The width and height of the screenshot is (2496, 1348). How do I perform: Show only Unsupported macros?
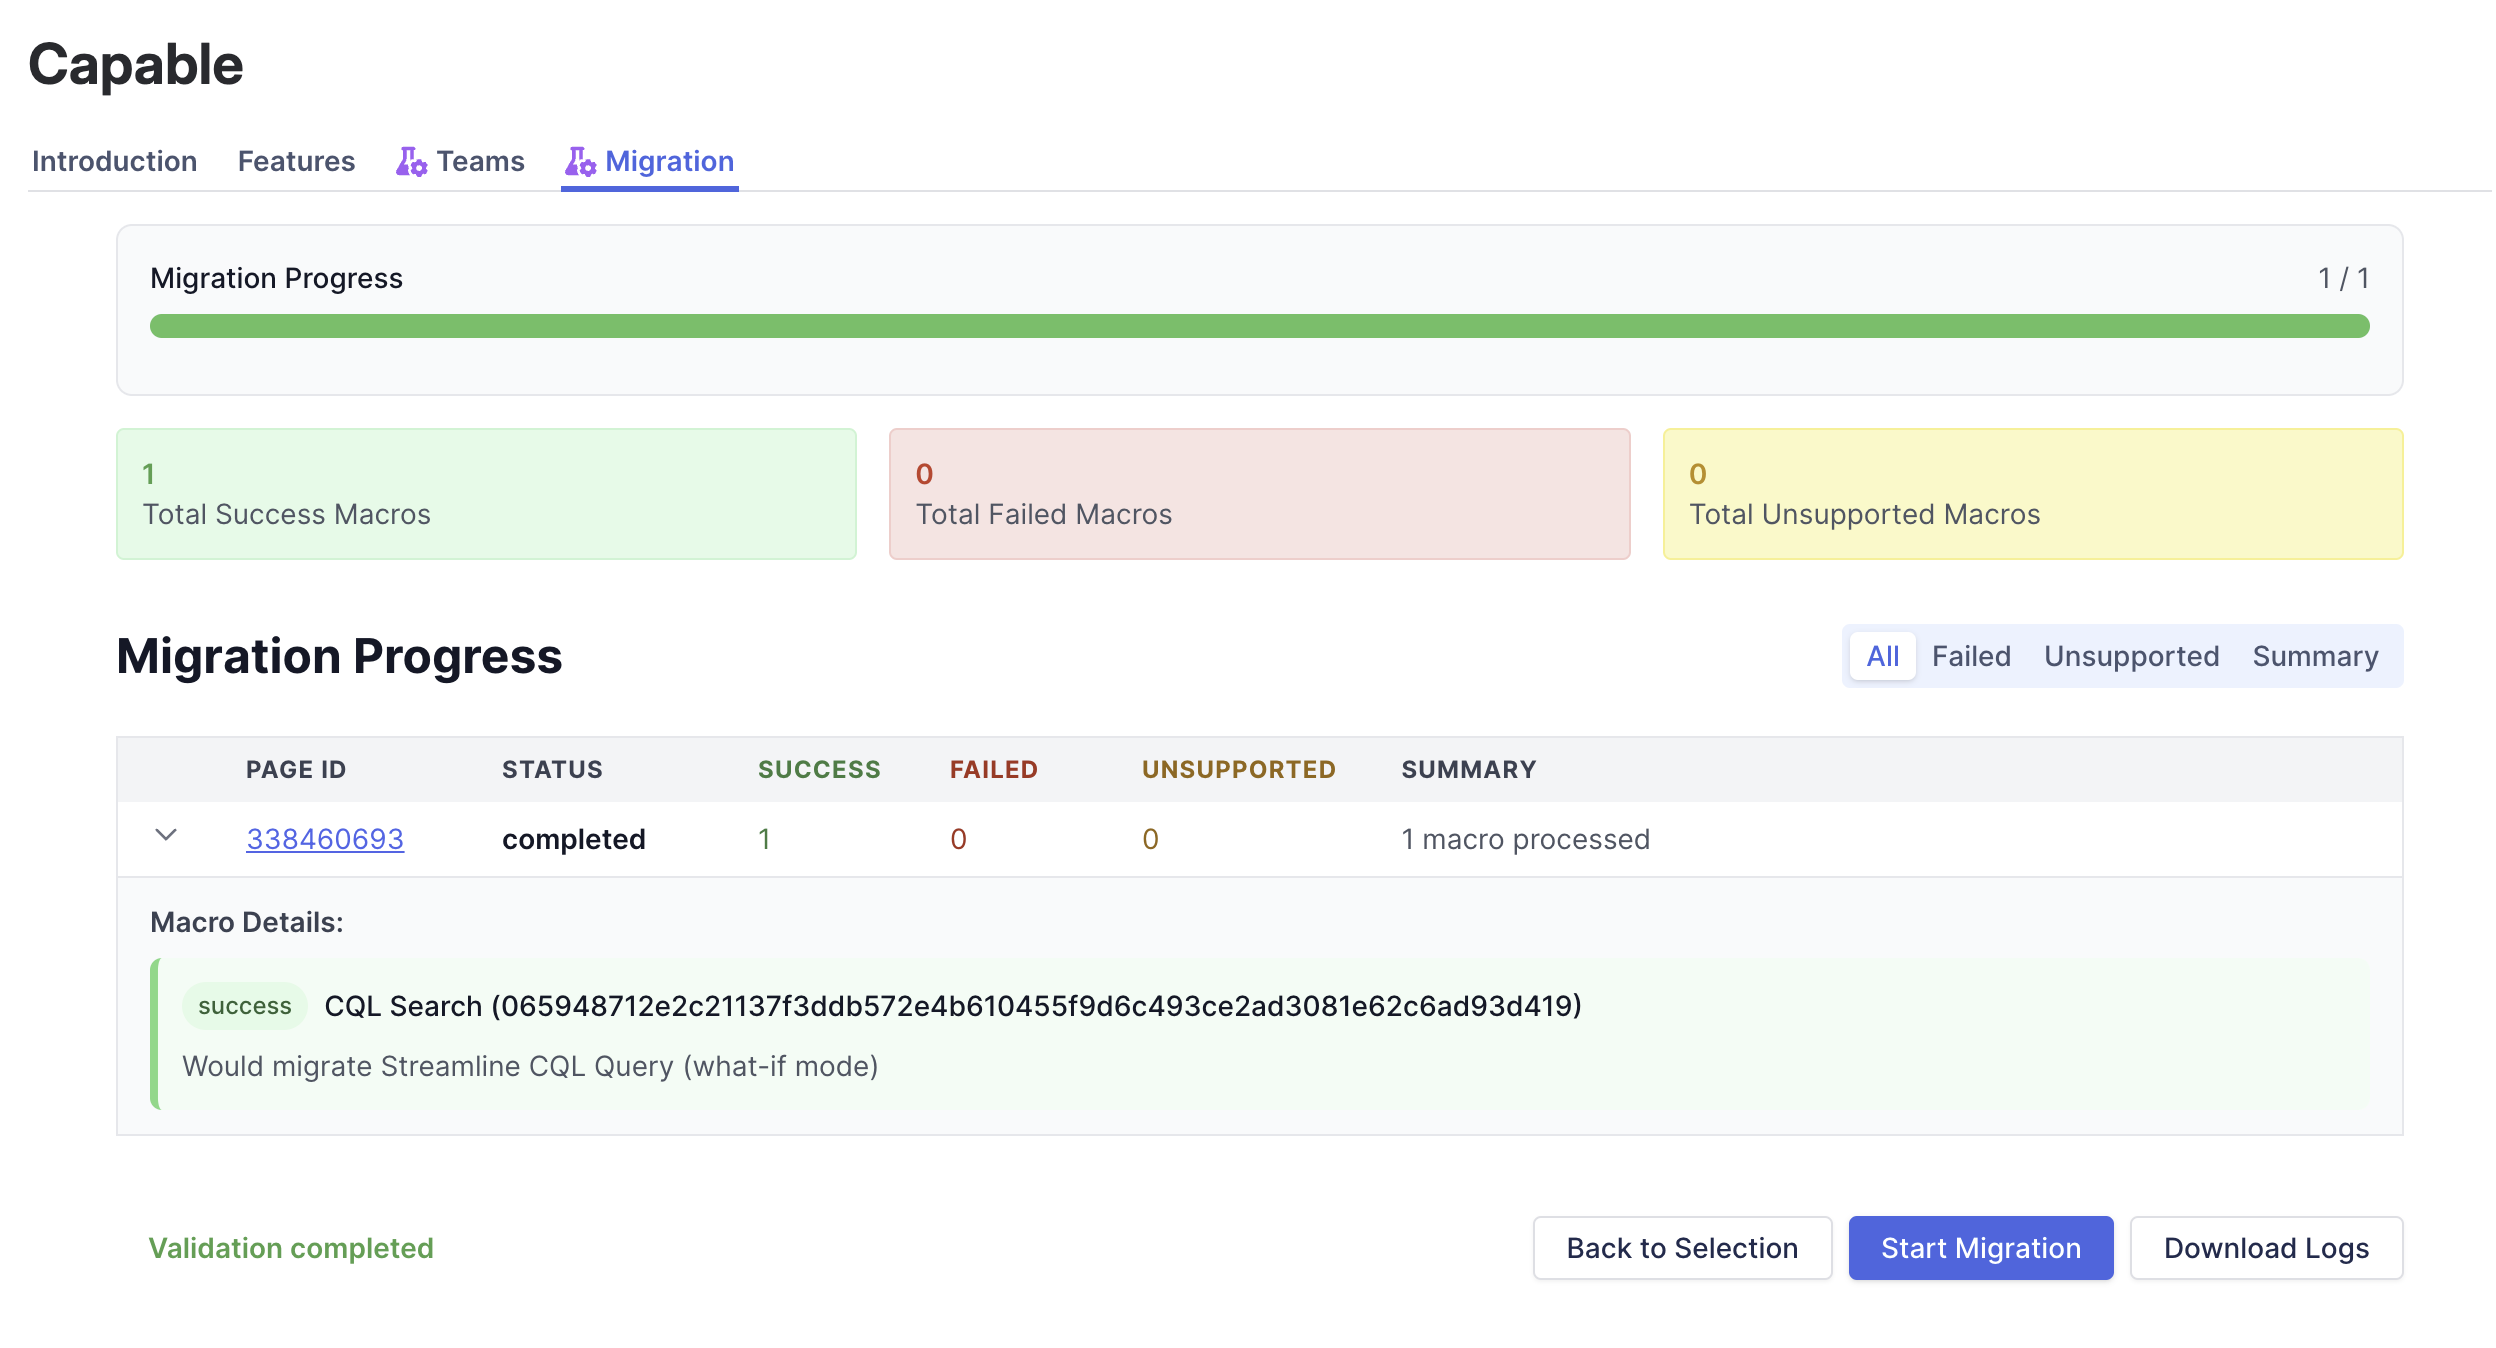2131,657
